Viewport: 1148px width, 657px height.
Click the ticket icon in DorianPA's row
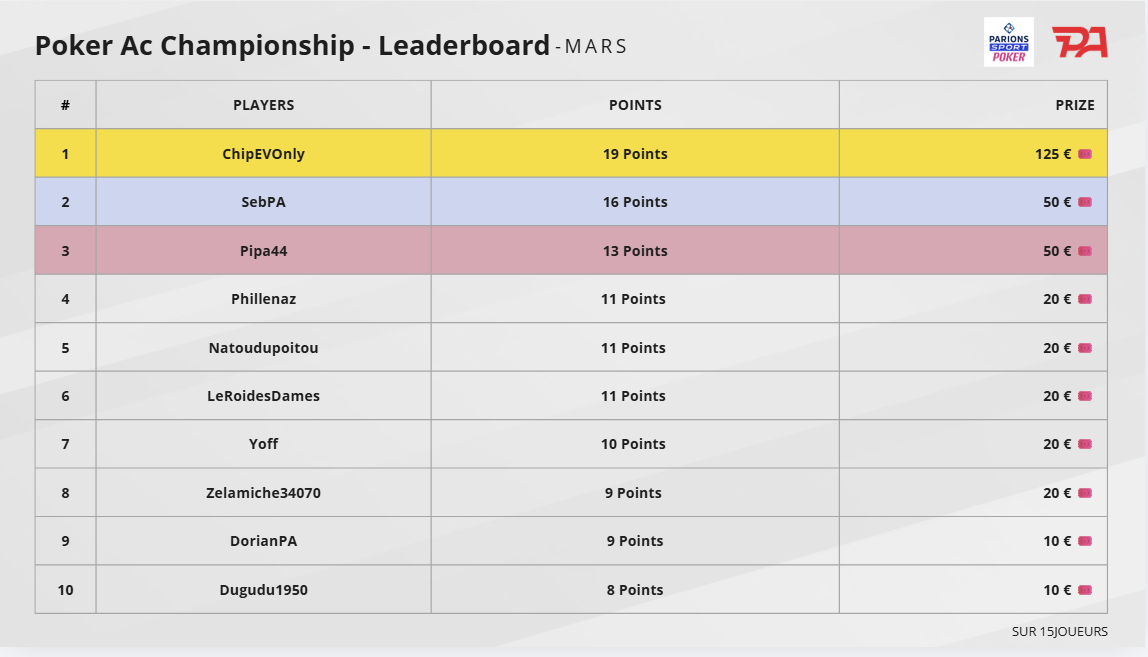point(1085,541)
